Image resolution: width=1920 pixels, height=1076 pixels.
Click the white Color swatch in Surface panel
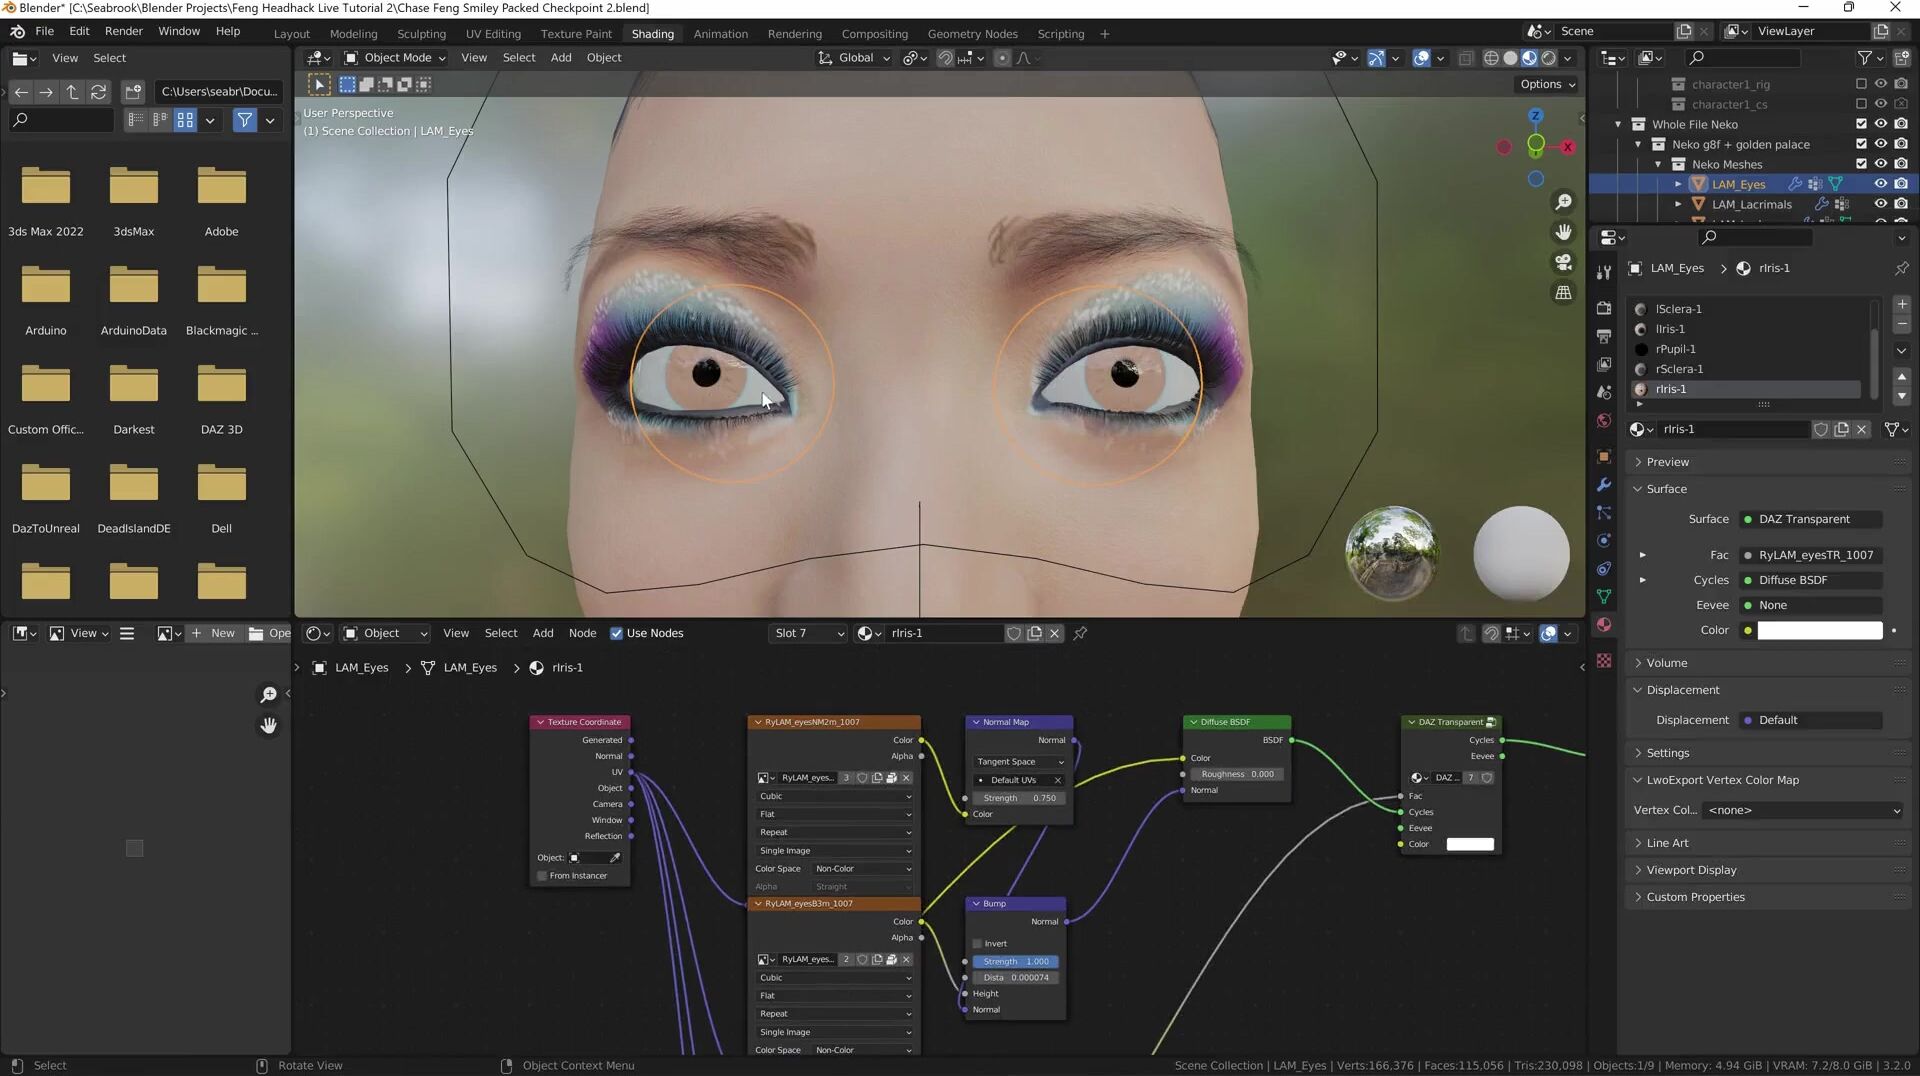pyautogui.click(x=1819, y=630)
